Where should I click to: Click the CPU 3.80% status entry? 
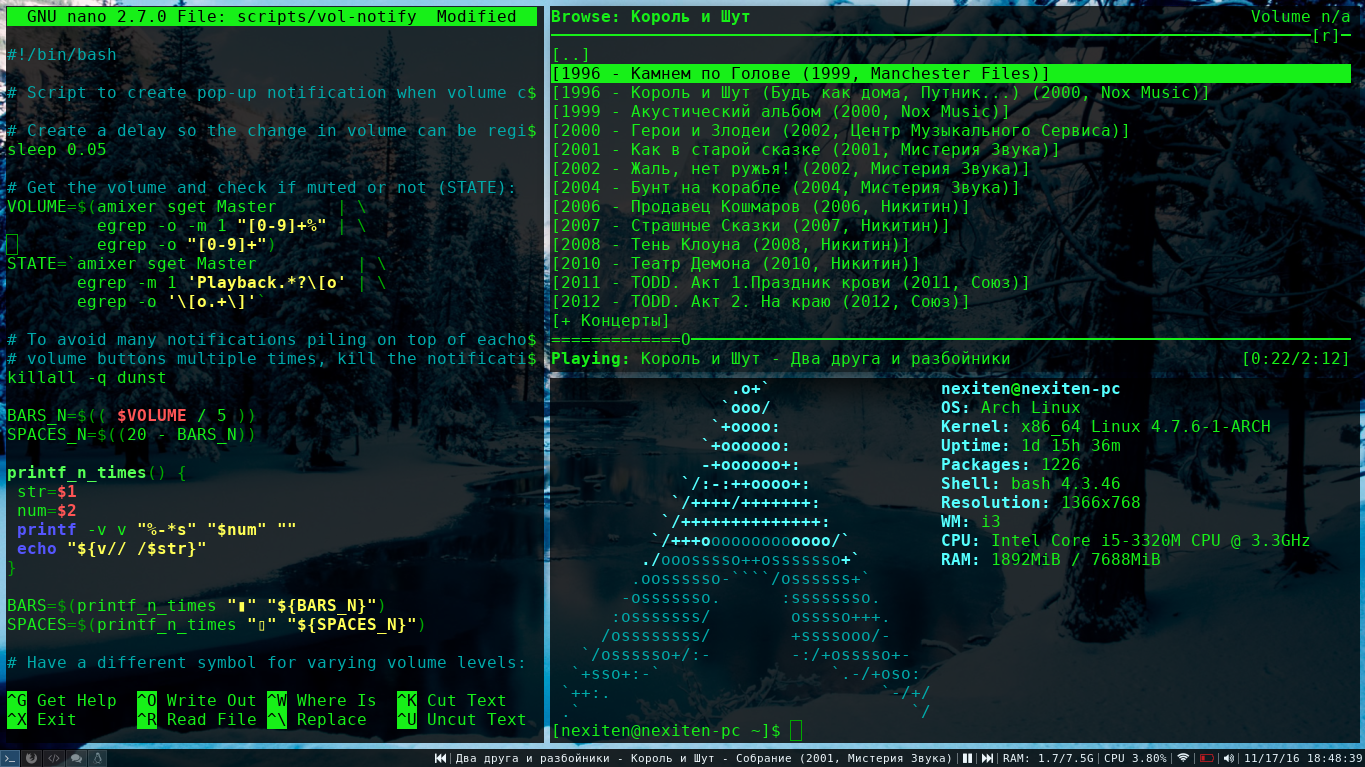(1135, 758)
